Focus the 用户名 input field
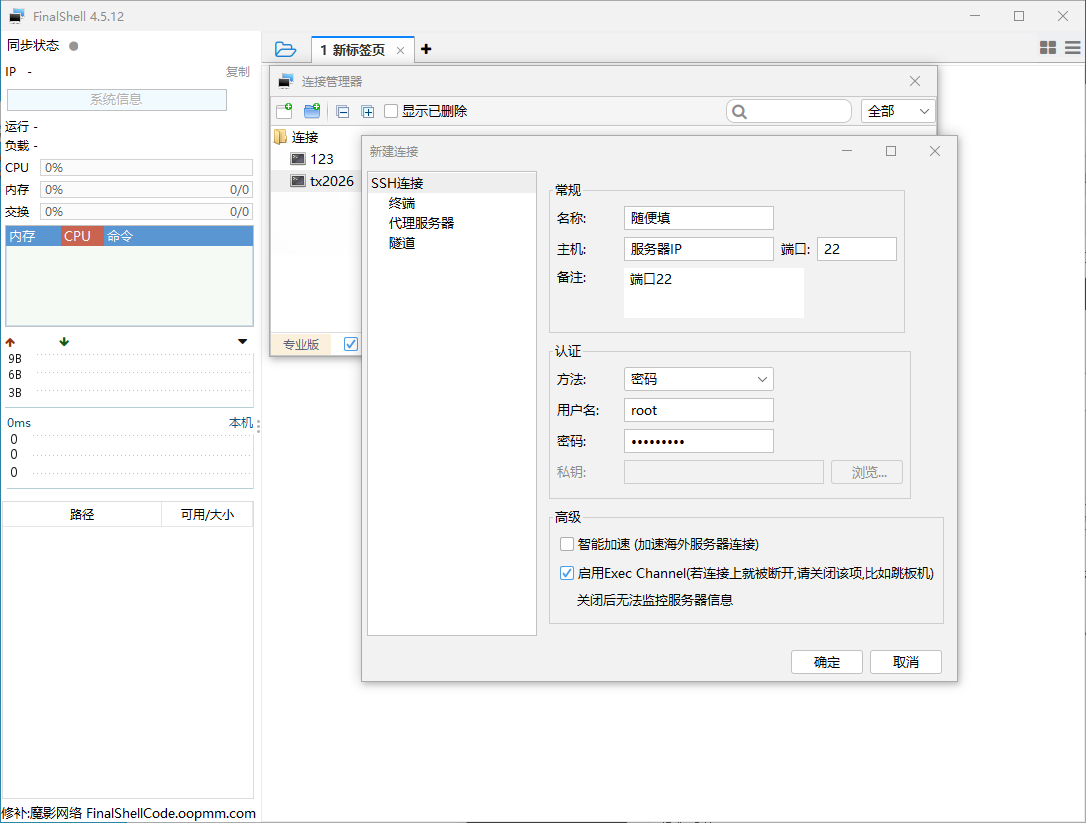The image size is (1086, 823). click(x=698, y=410)
